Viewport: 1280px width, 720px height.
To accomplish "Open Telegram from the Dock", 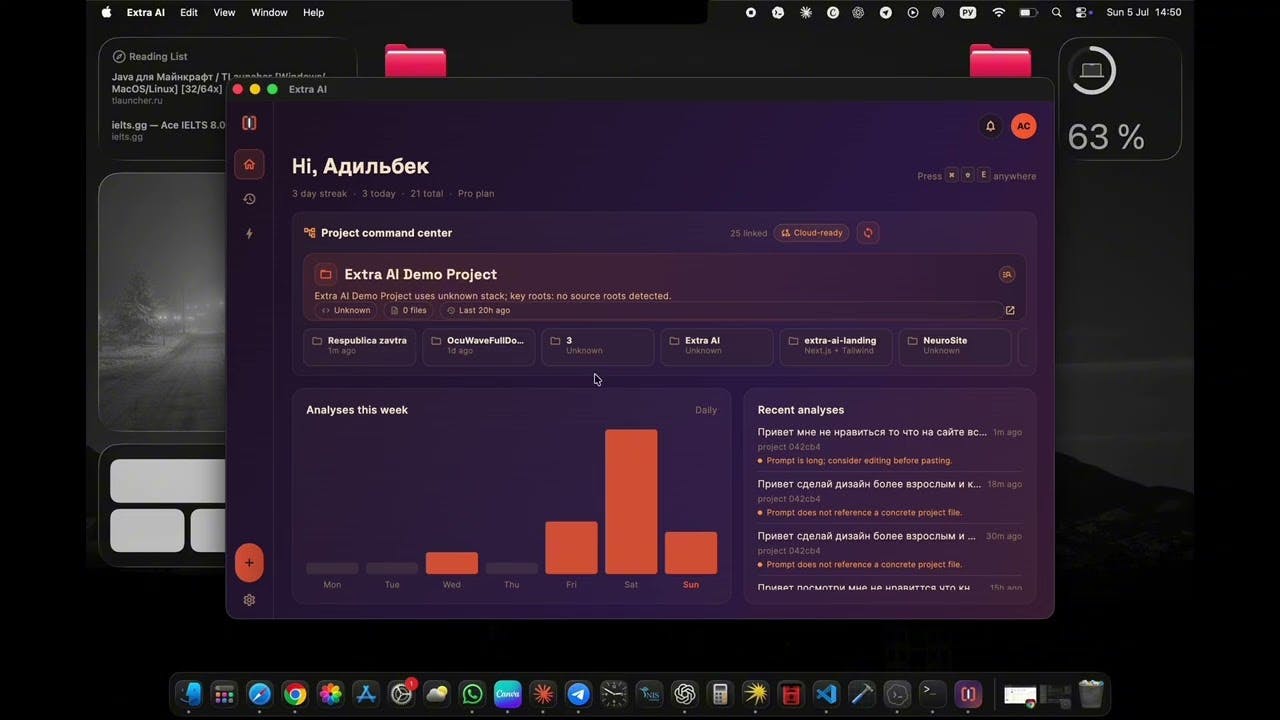I will tap(578, 694).
